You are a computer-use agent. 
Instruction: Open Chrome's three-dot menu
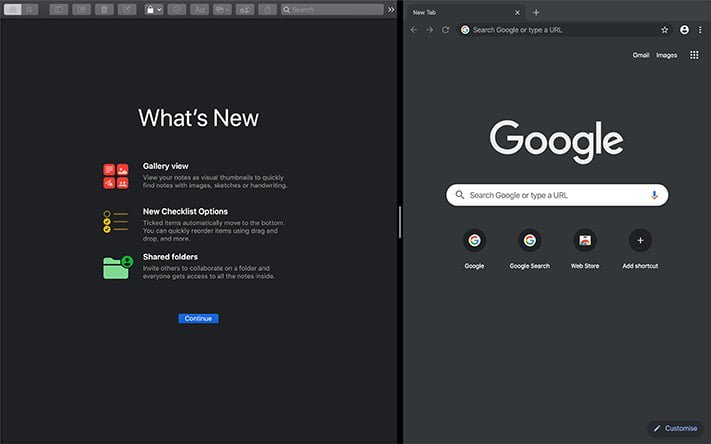(x=700, y=30)
